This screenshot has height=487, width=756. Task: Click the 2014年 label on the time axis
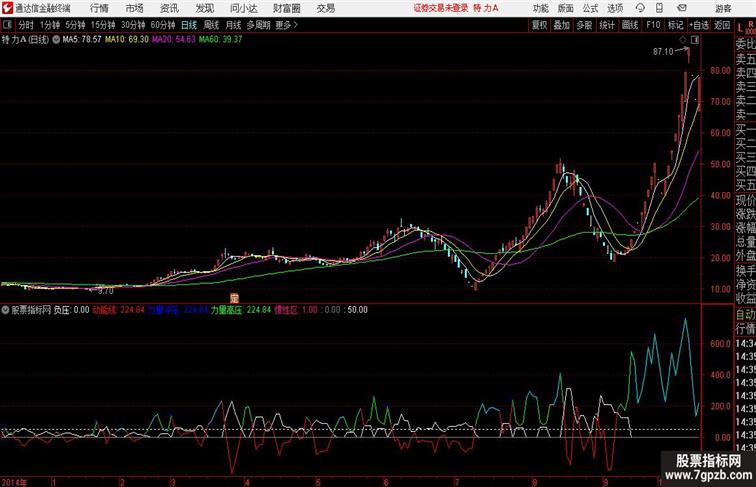coord(14,482)
